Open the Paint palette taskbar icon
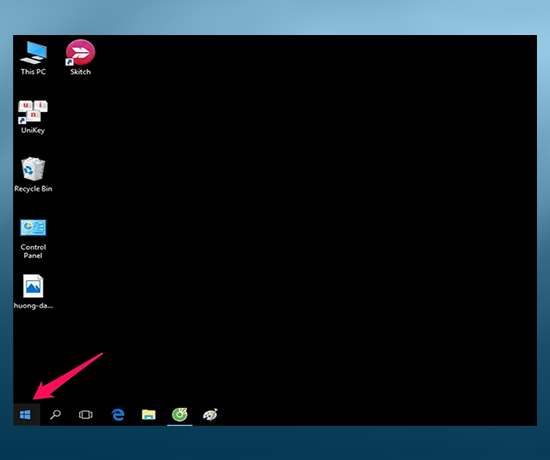Viewport: 550px width, 460px height. [x=210, y=415]
